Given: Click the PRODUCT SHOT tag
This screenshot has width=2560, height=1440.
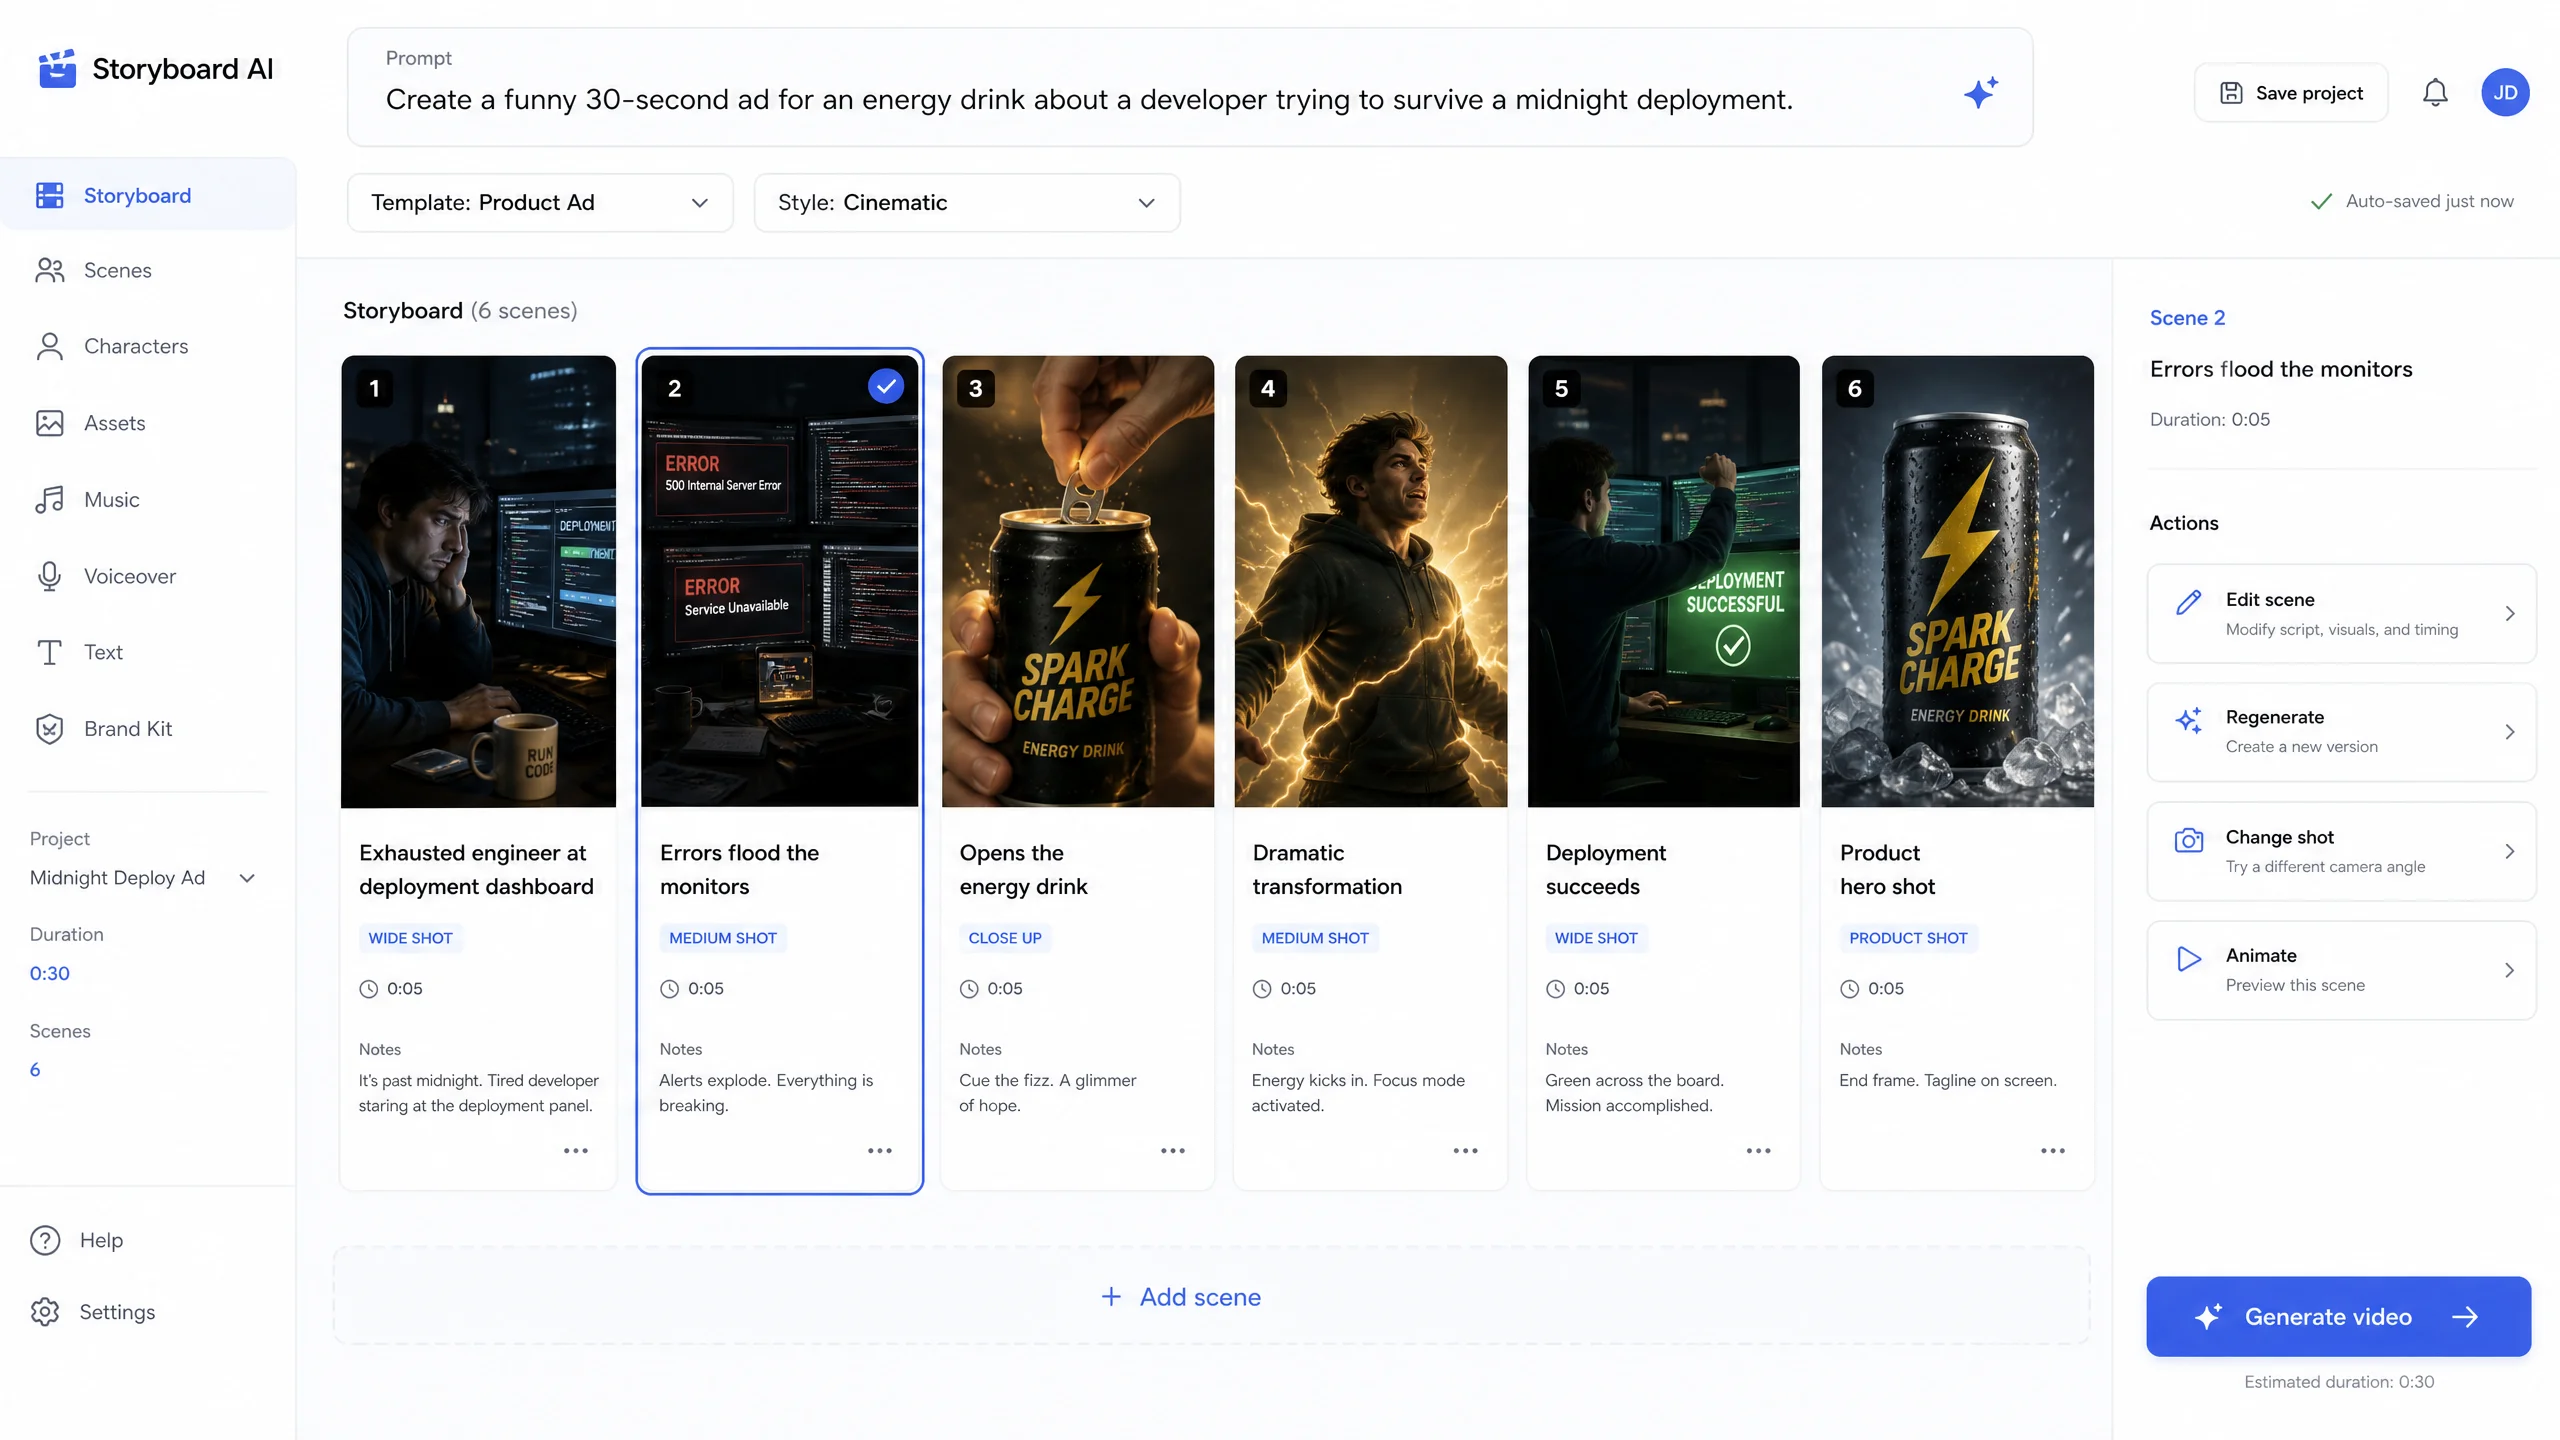Looking at the screenshot, I should 1908,938.
